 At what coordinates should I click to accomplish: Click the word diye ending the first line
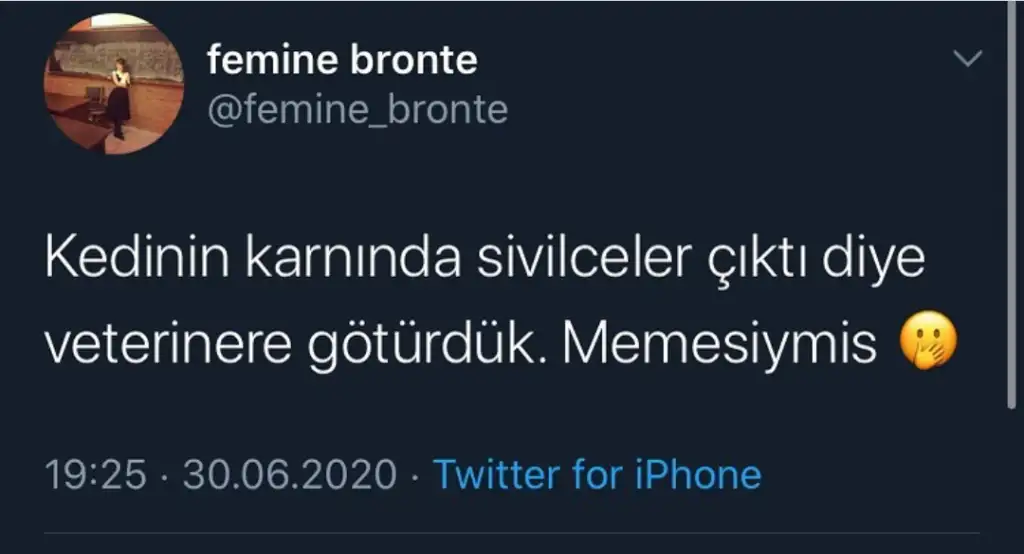tap(873, 259)
